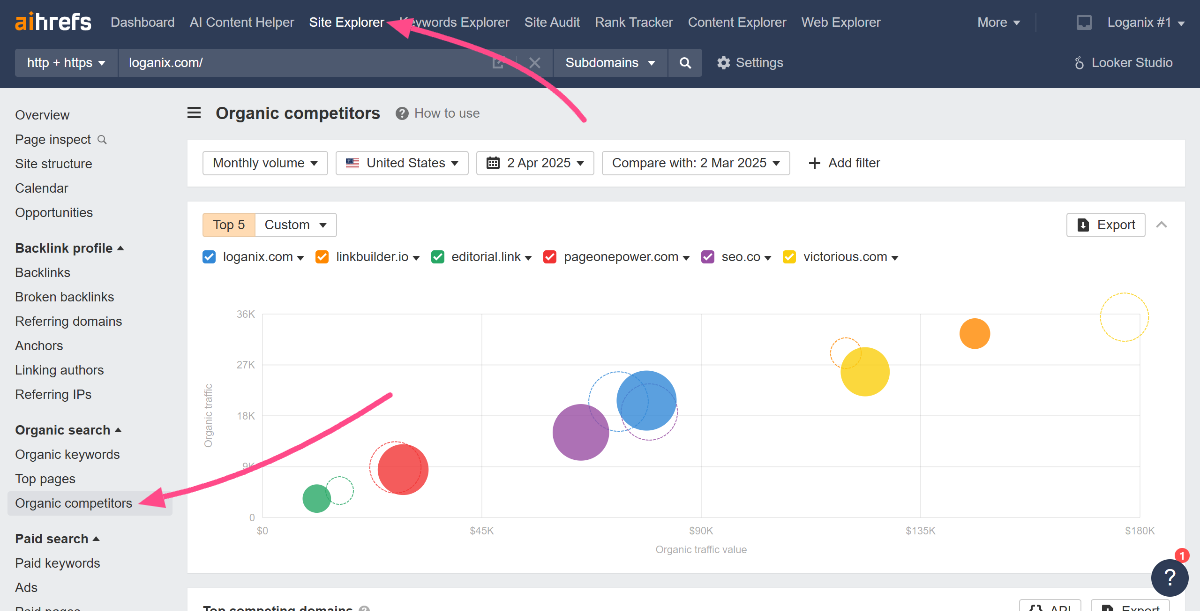
Task: Click the monitor icon next to Loganix #1
Action: [1084, 22]
